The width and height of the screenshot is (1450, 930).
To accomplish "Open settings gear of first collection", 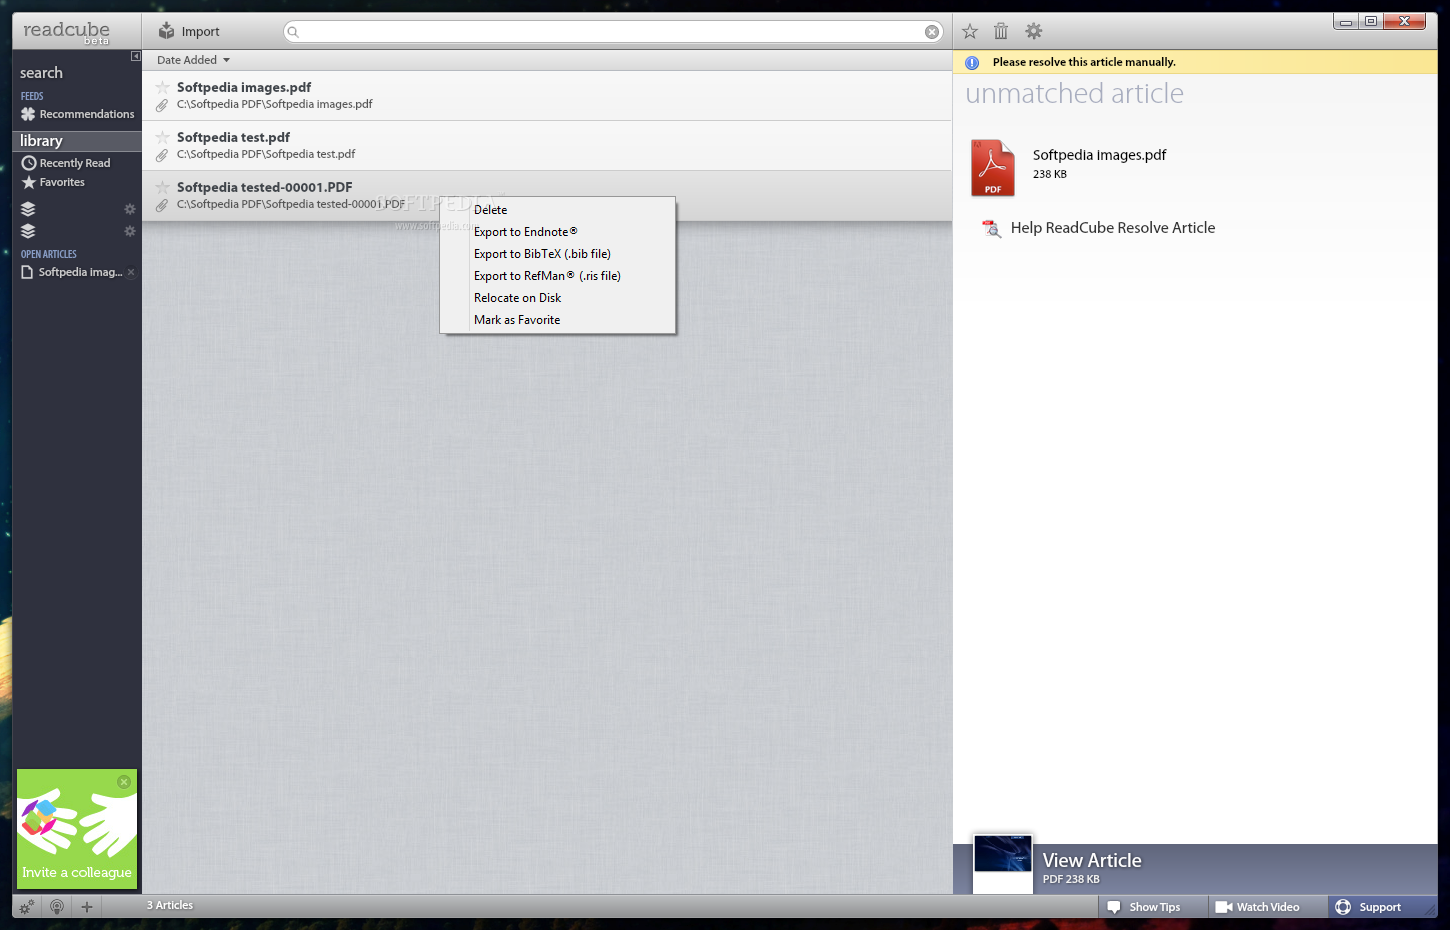I will 129,209.
